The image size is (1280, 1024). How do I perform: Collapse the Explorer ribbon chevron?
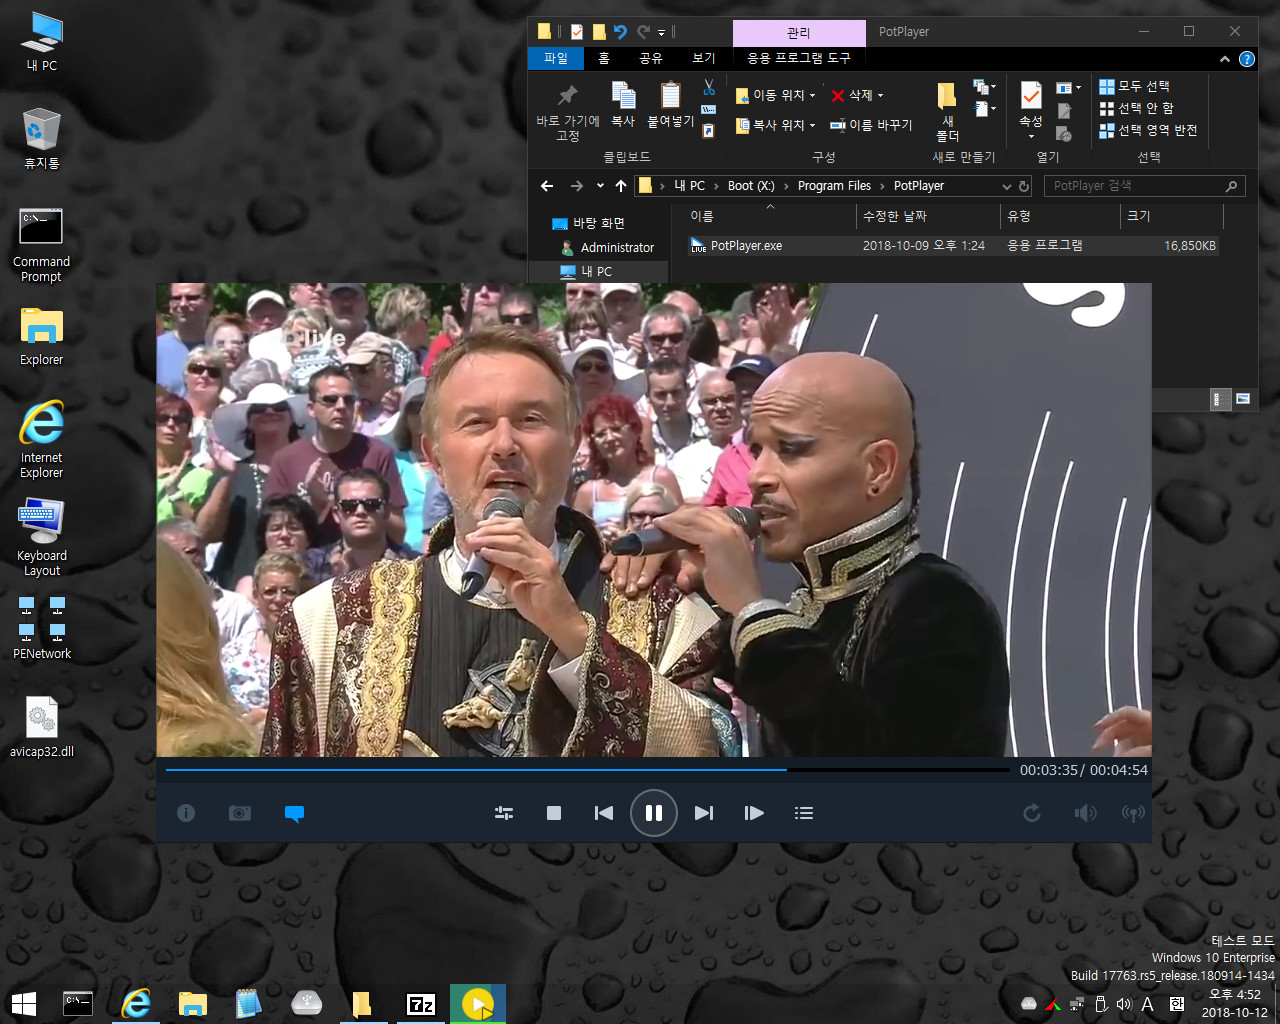pos(1225,59)
